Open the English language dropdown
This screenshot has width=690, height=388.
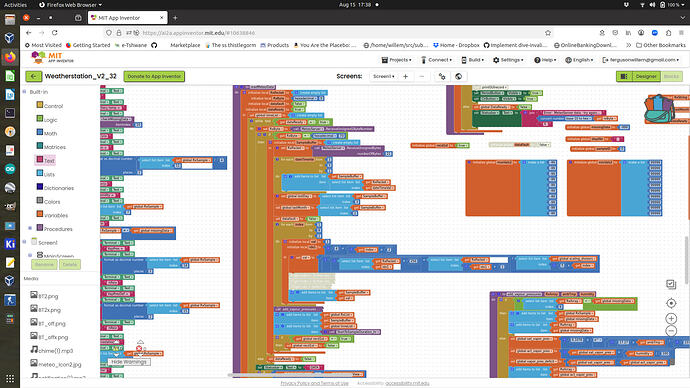click(x=579, y=60)
